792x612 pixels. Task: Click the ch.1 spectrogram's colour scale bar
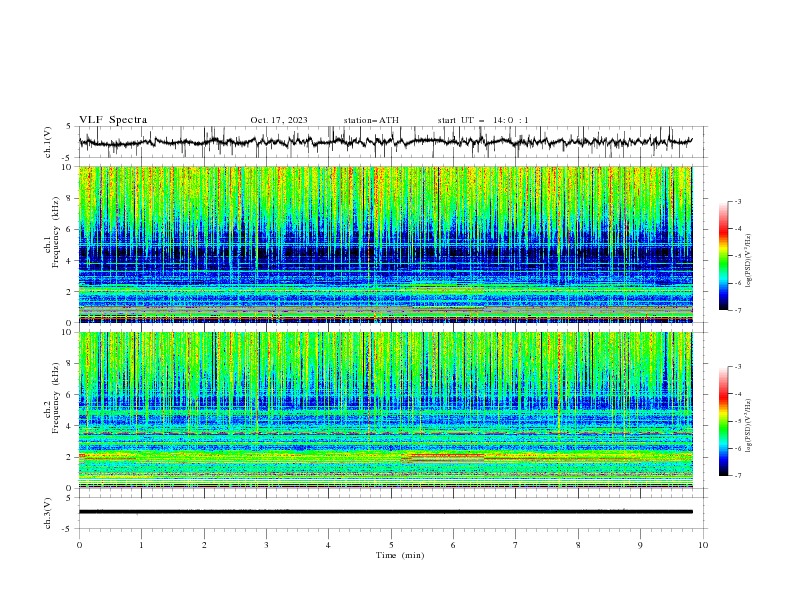(723, 256)
